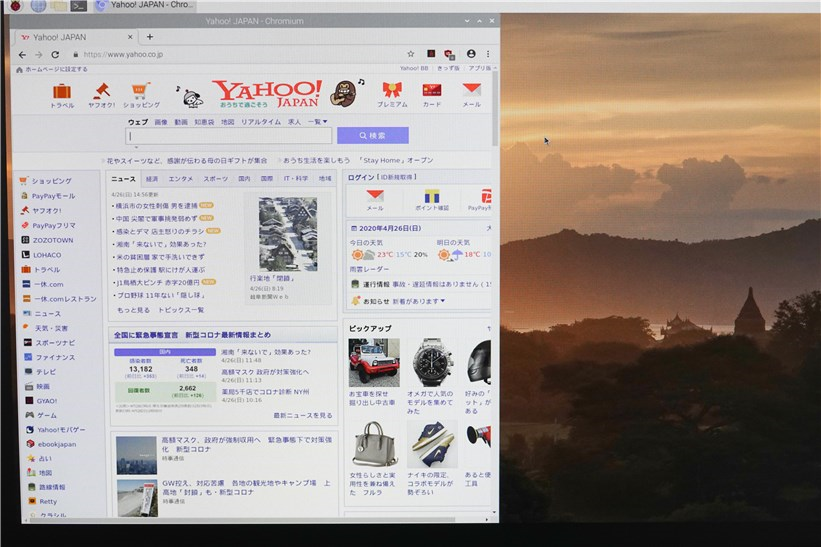Select 知恵袋 search category

204,122
